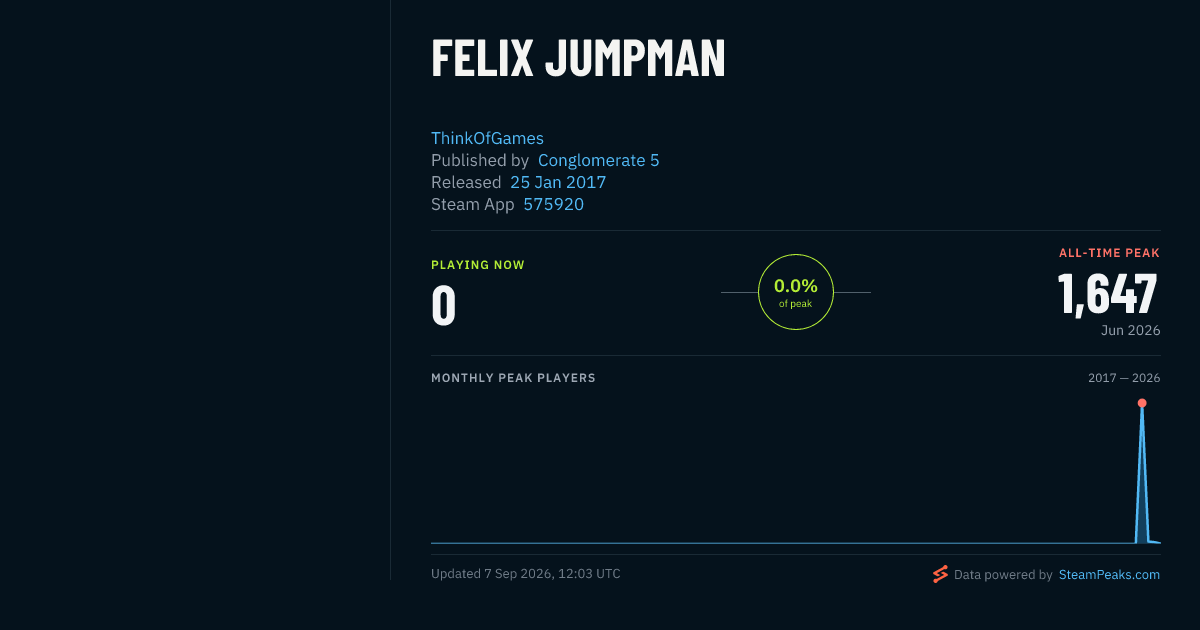This screenshot has height=630, width=1200.
Task: Open the Conglomerate 5 publisher link
Action: point(598,160)
